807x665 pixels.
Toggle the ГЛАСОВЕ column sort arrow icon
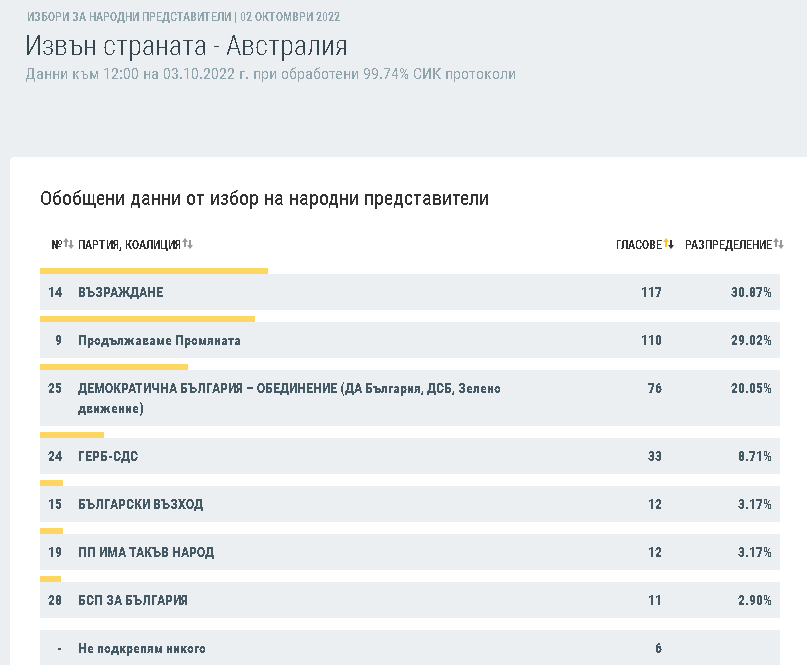pyautogui.click(x=670, y=245)
